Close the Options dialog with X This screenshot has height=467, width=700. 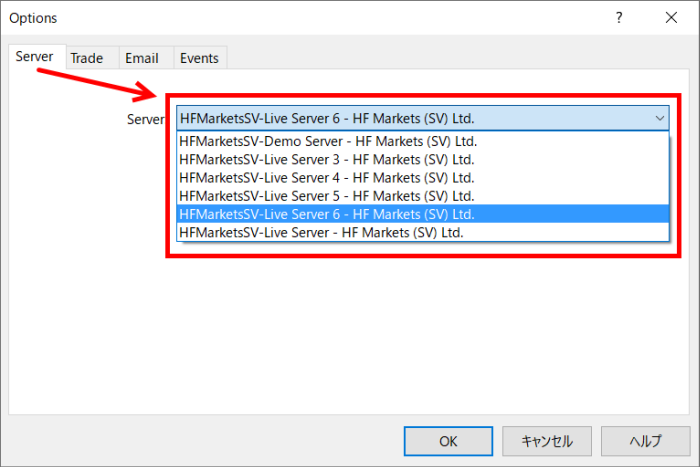(x=670, y=18)
